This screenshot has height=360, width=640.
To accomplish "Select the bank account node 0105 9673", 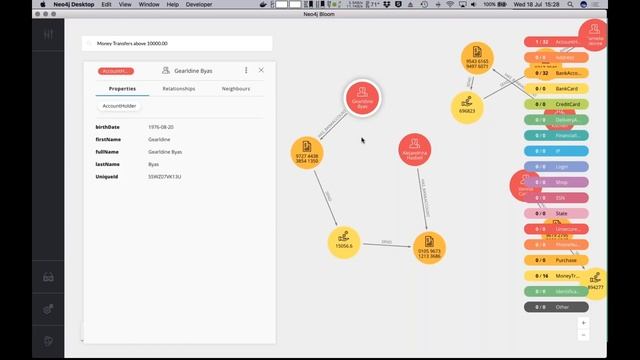I will tap(429, 248).
